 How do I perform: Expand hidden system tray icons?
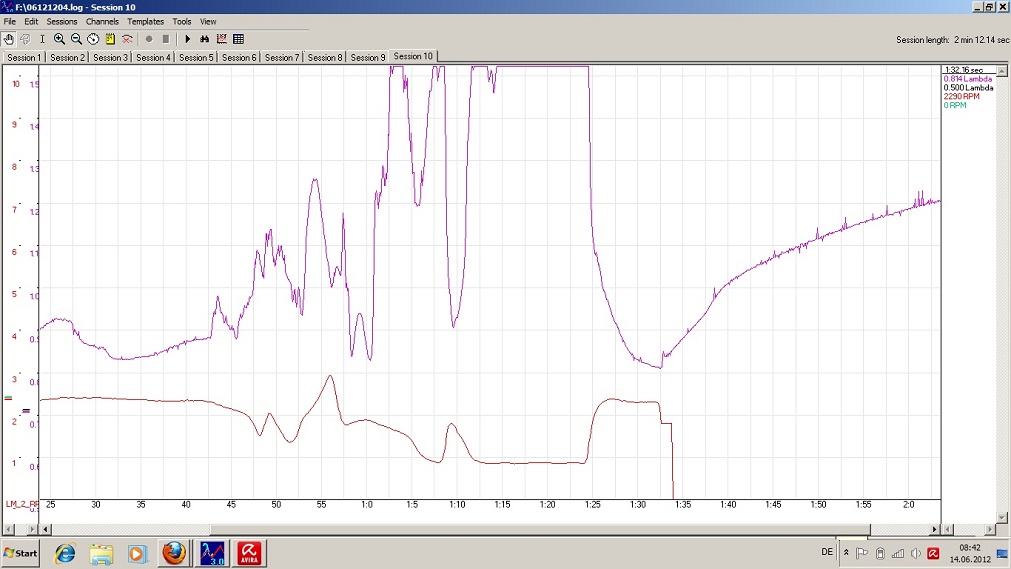846,553
